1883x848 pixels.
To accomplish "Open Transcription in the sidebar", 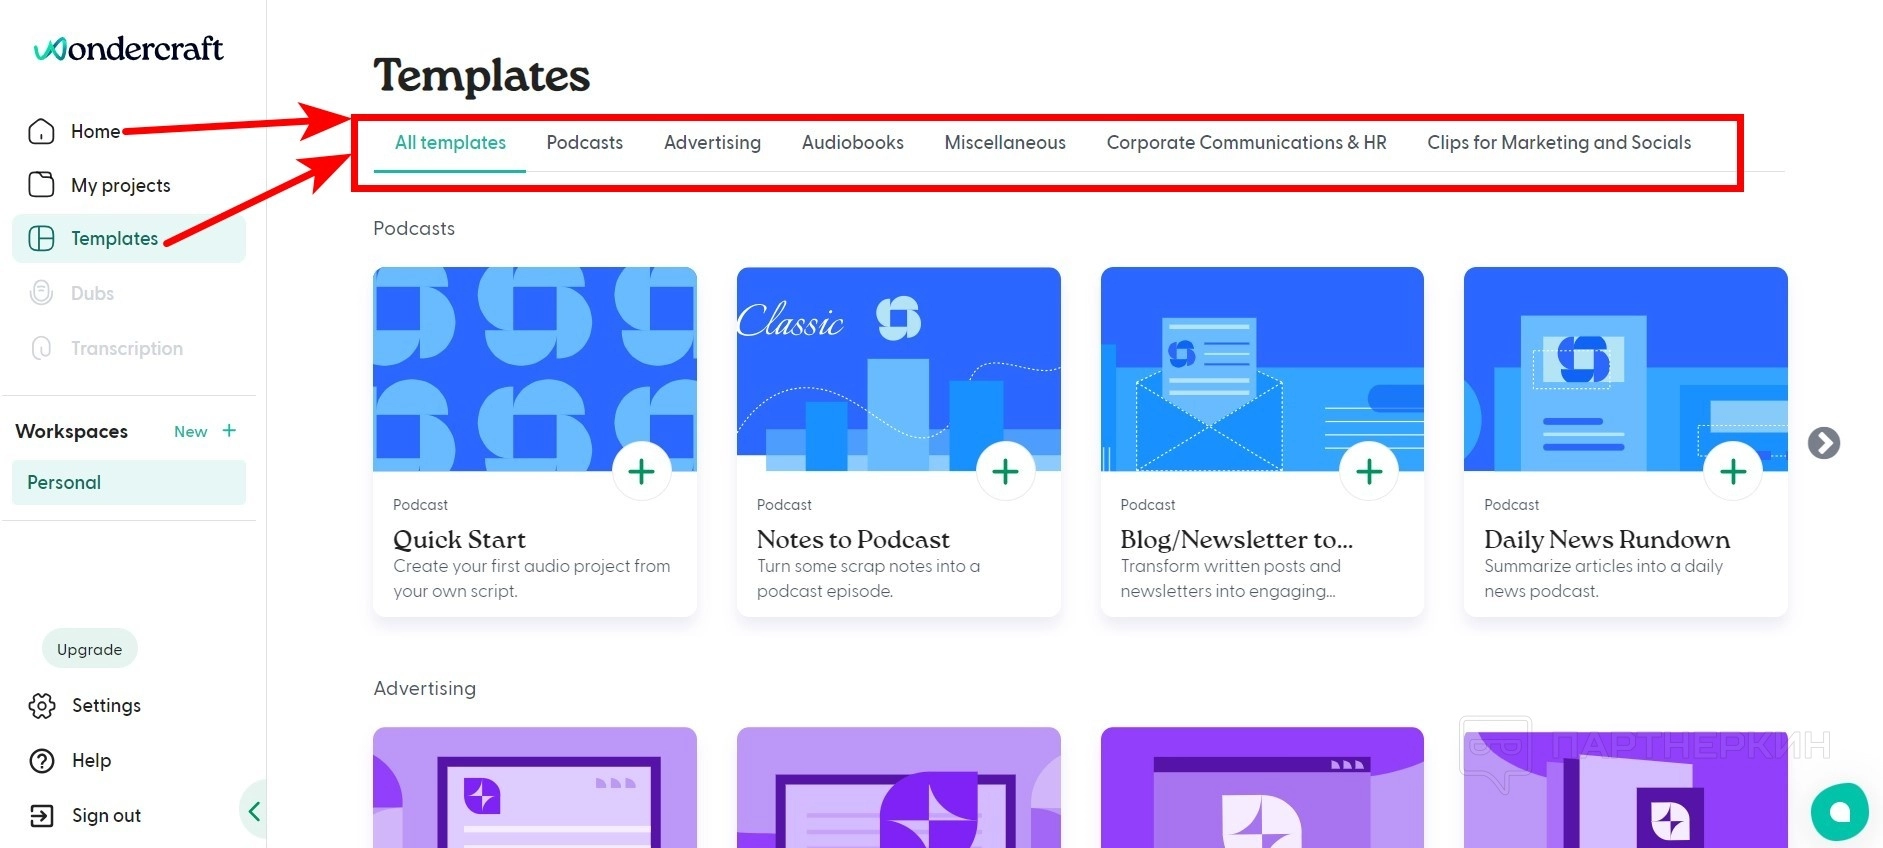I will [129, 348].
